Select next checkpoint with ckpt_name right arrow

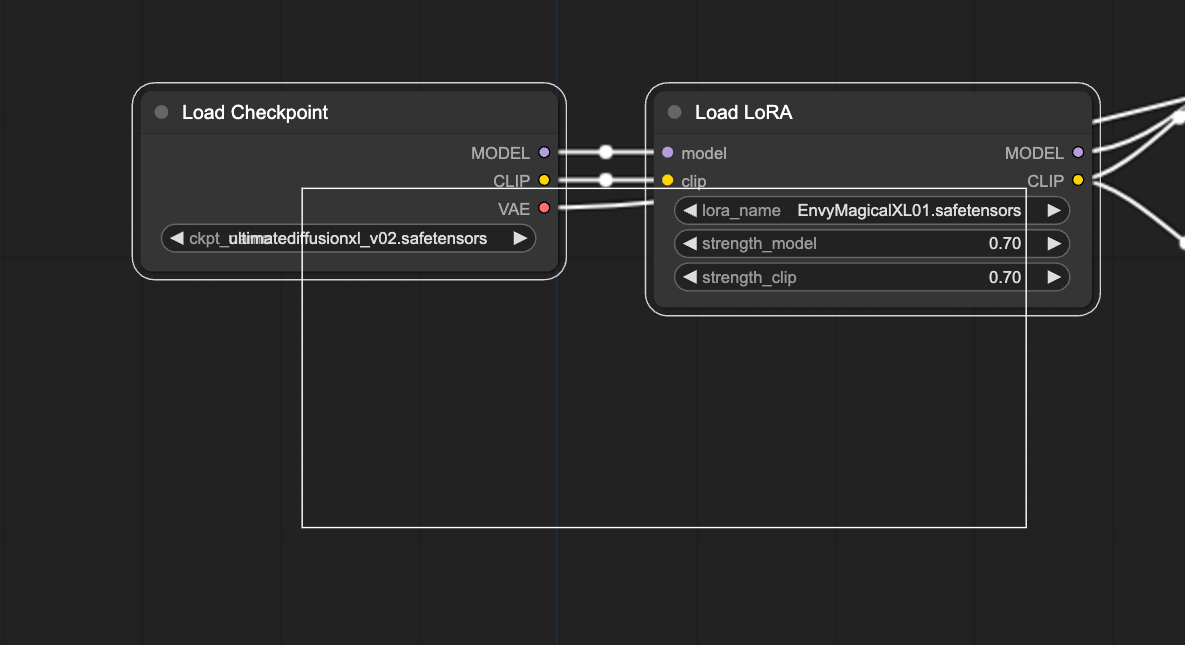tap(519, 238)
